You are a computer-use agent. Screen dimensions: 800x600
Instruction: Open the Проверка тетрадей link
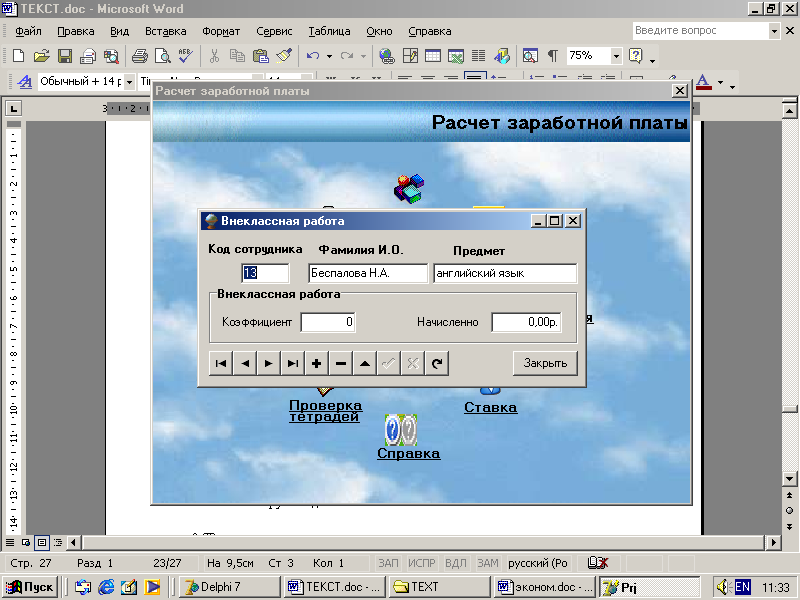click(326, 411)
